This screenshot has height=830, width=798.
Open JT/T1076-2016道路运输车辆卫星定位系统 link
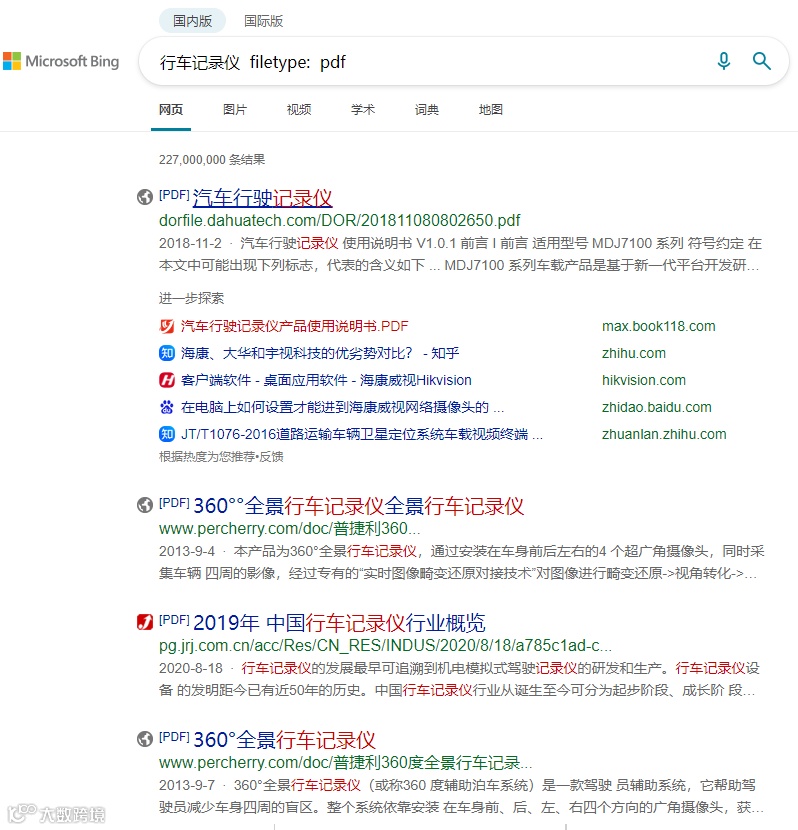pyautogui.click(x=362, y=434)
